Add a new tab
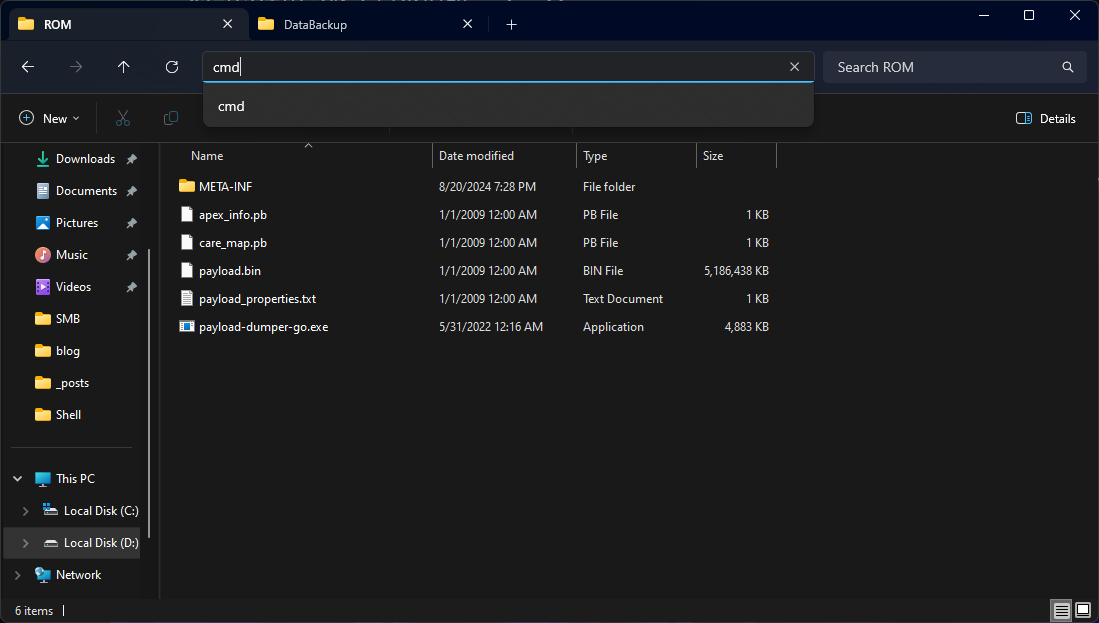1099x623 pixels. pos(511,24)
